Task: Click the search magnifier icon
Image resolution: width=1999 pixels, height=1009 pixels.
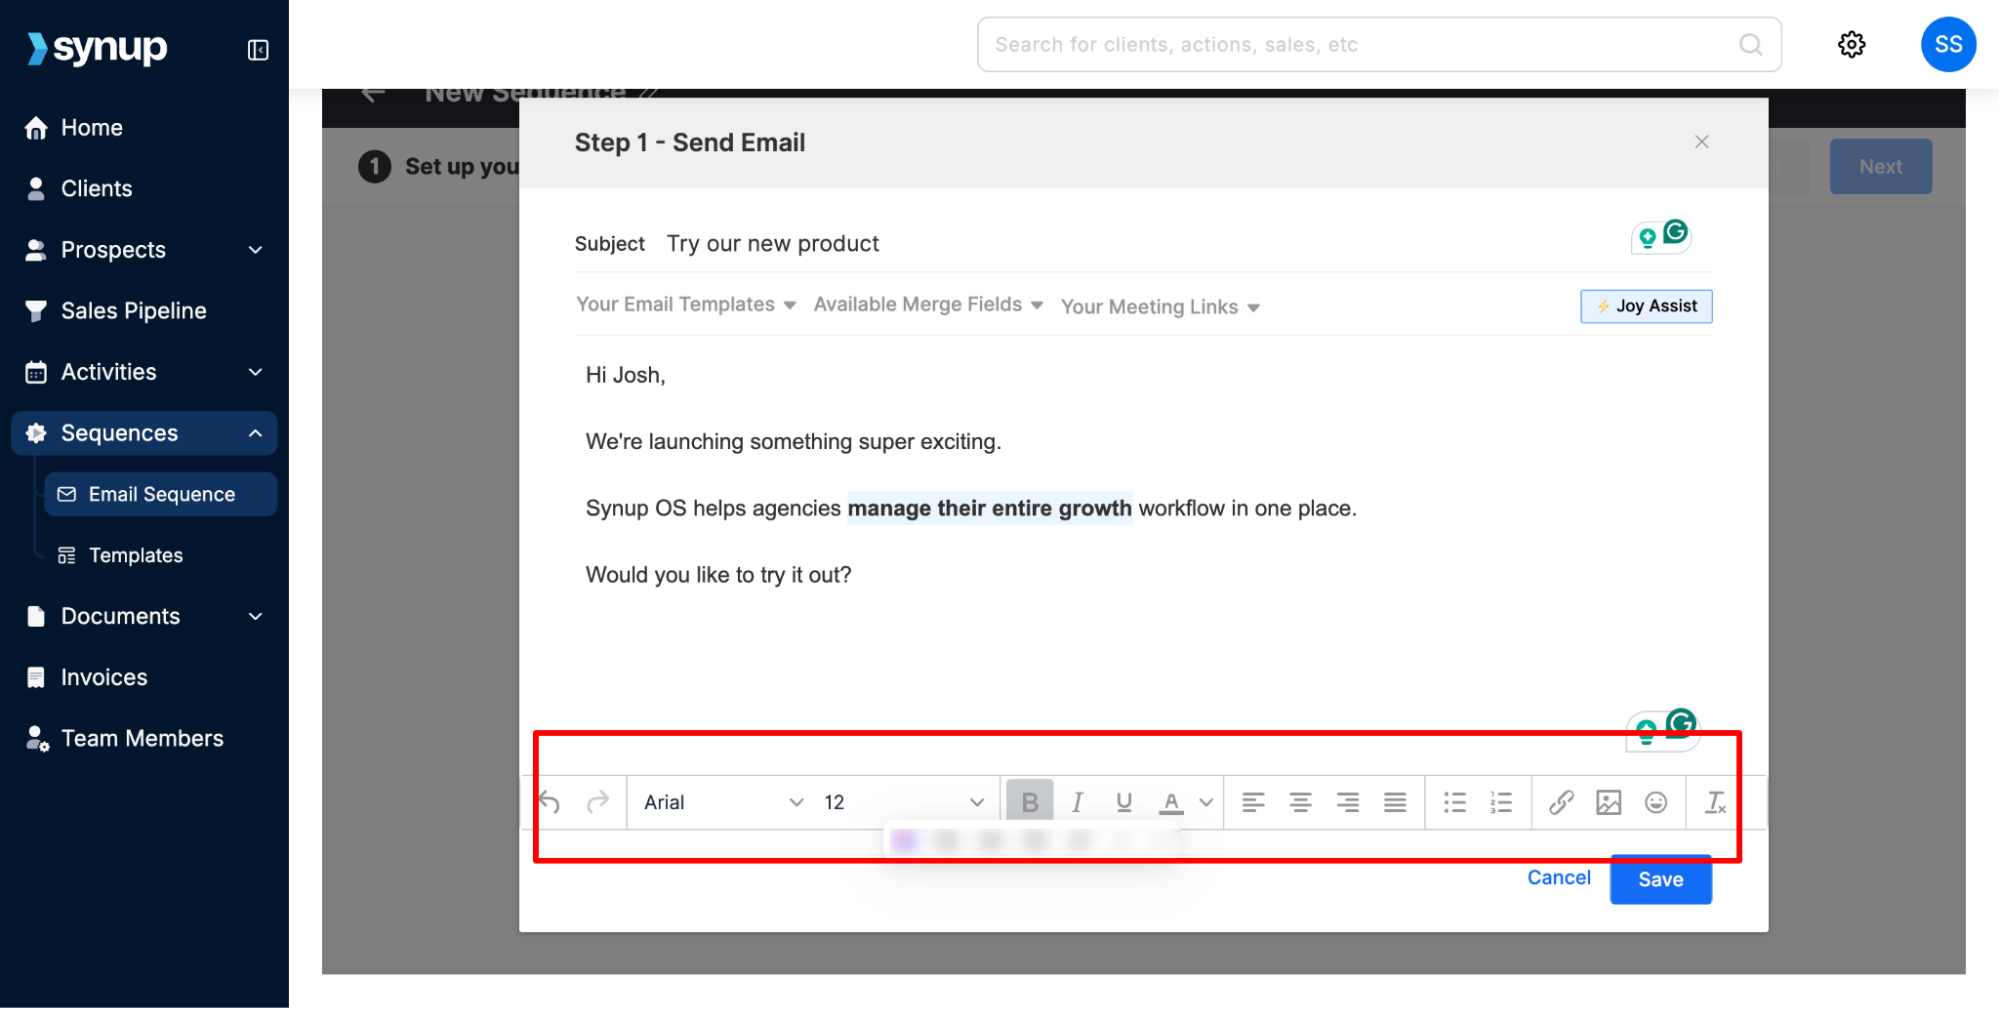Action: click(1750, 44)
